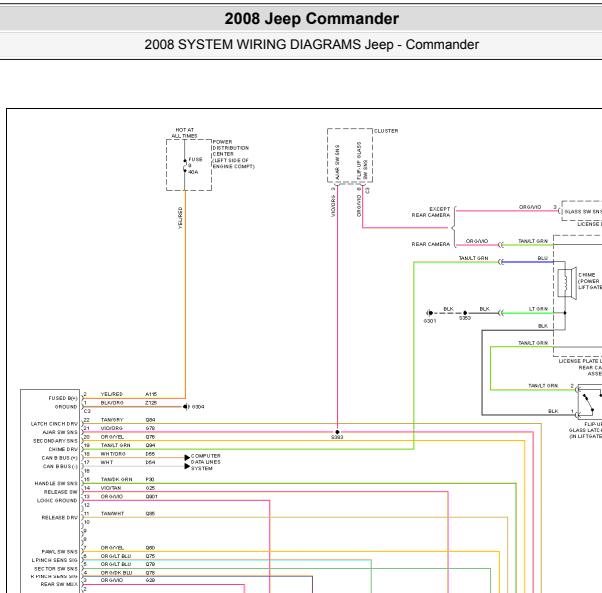Click the 'G304' ground label
Screen dimensions: 602x593
pyautogui.click(x=198, y=406)
